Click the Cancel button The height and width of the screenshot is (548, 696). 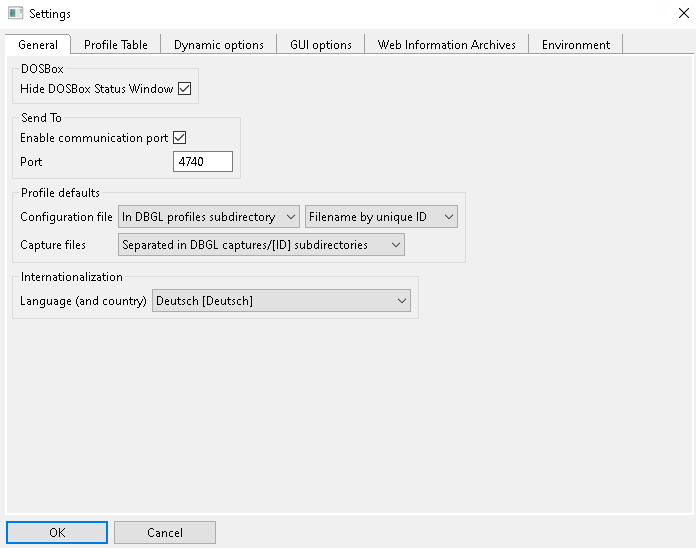pyautogui.click(x=164, y=533)
